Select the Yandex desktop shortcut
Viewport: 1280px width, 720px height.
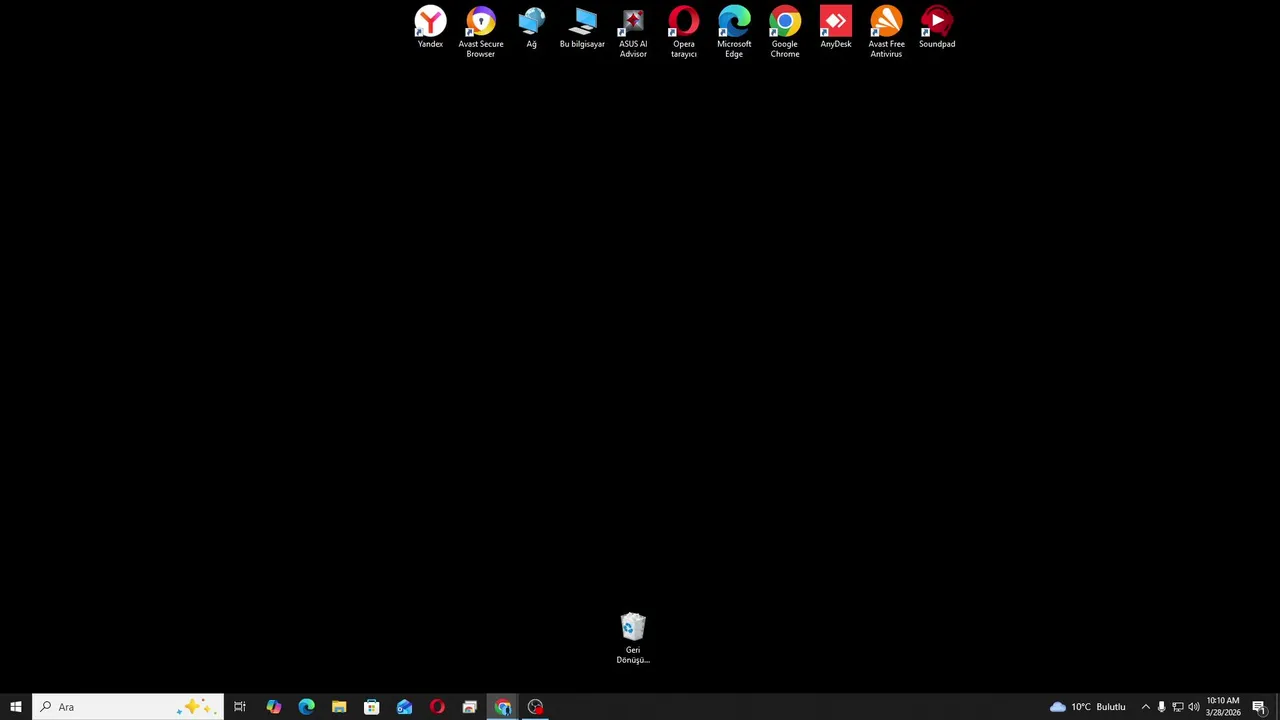pyautogui.click(x=430, y=27)
